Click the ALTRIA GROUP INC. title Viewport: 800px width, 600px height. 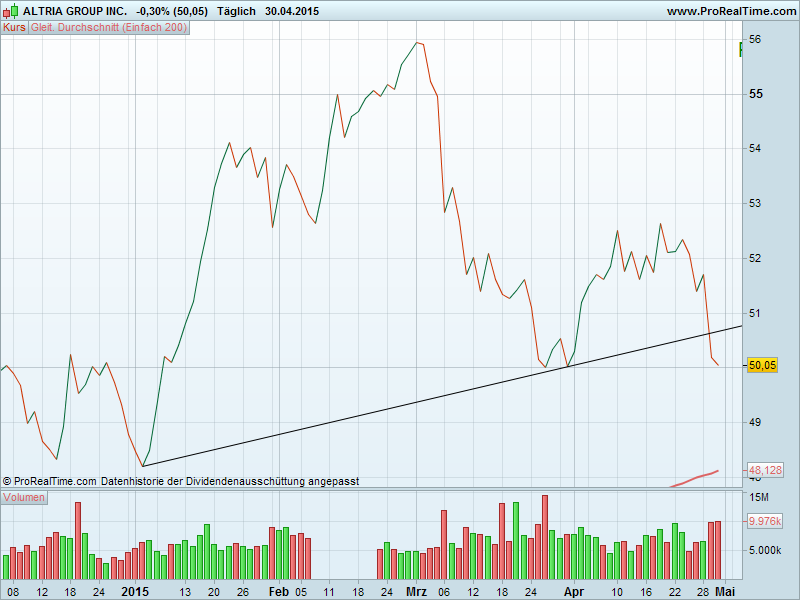(x=75, y=11)
